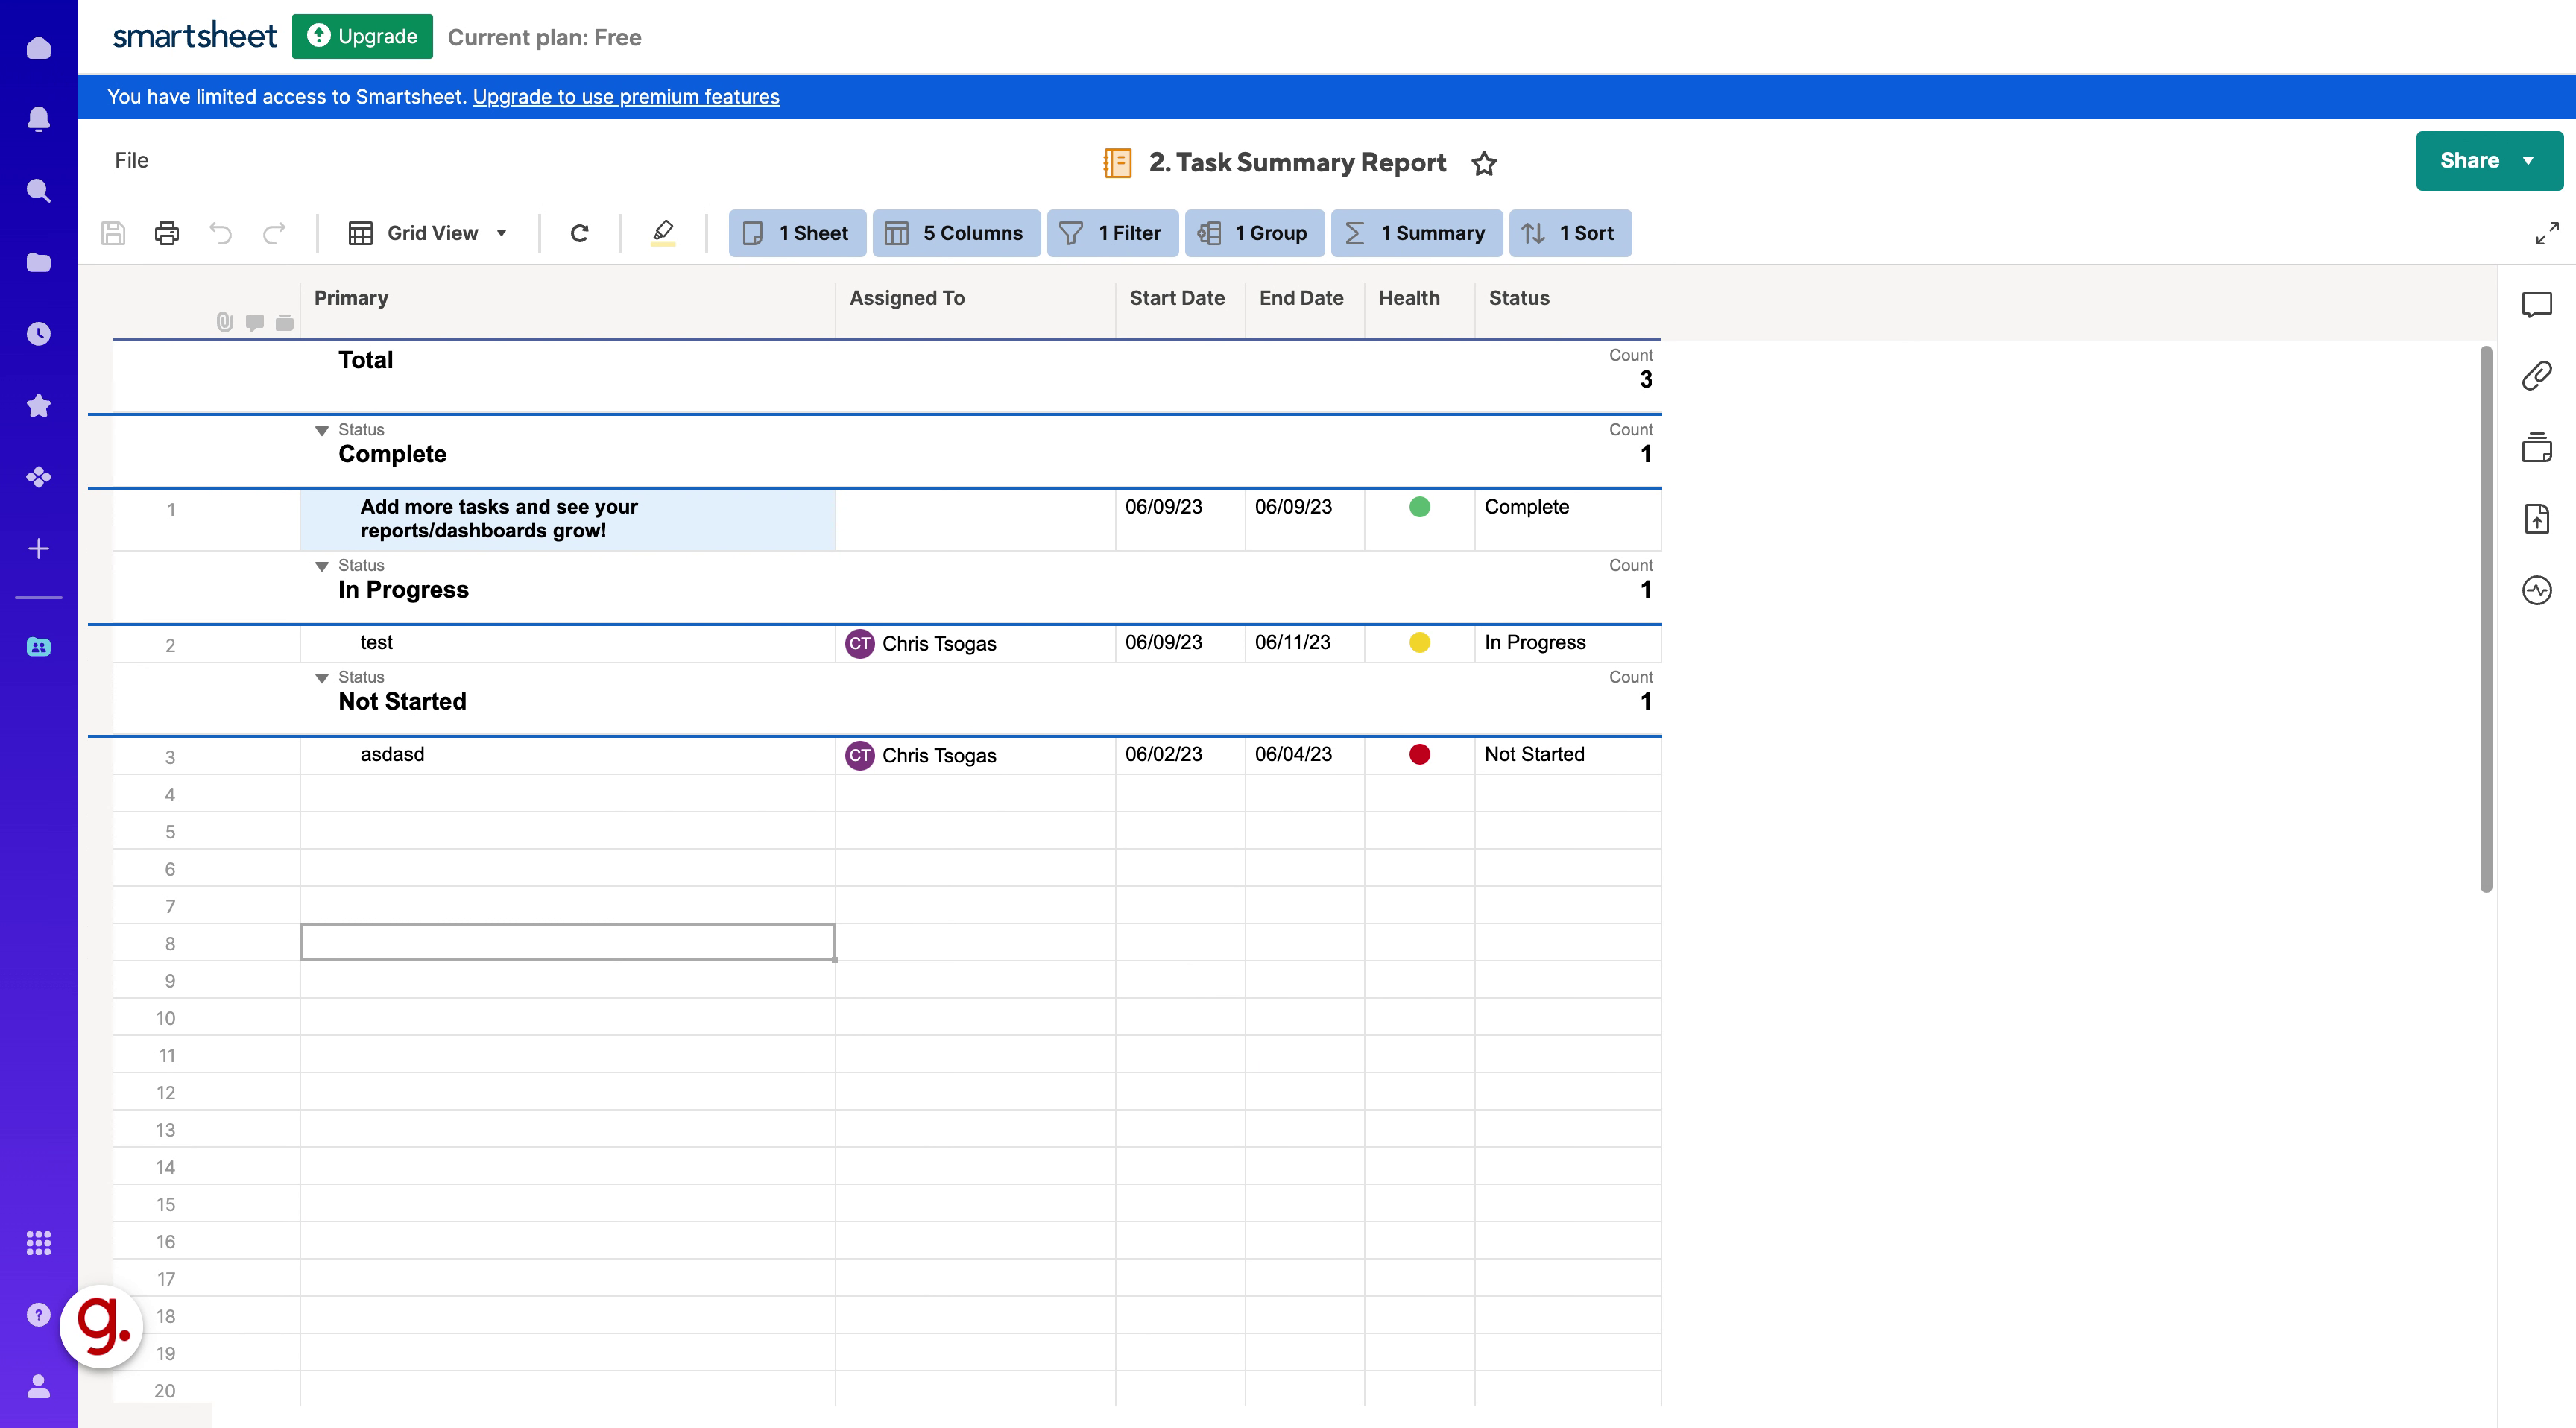Open the Attachments panel via the paperclip icon
The width and height of the screenshot is (2576, 1428).
[x=2538, y=375]
